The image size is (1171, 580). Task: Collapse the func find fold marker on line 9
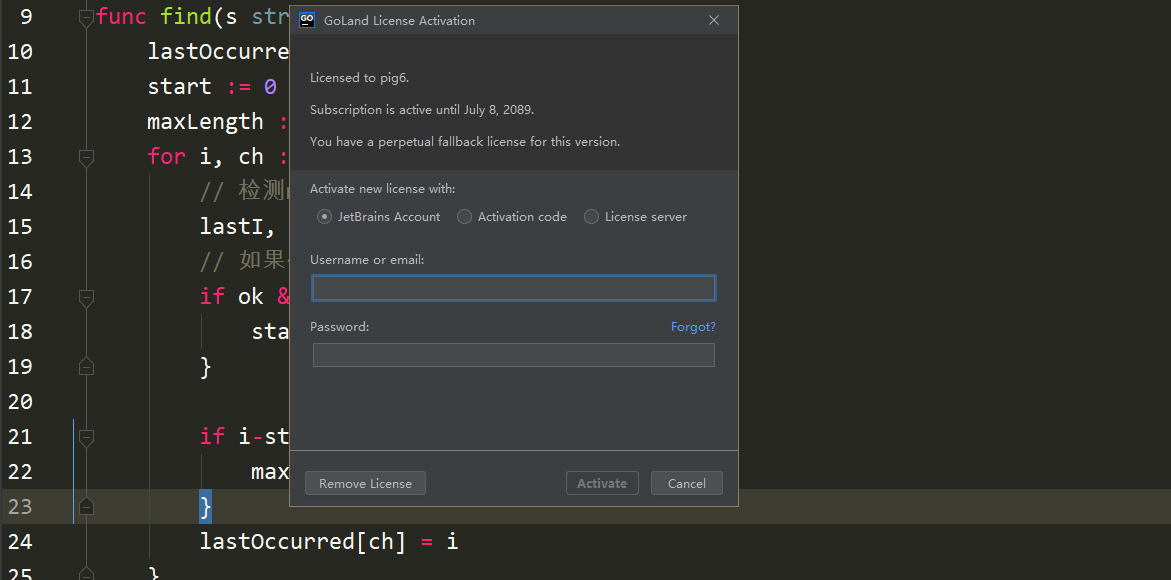(87, 17)
